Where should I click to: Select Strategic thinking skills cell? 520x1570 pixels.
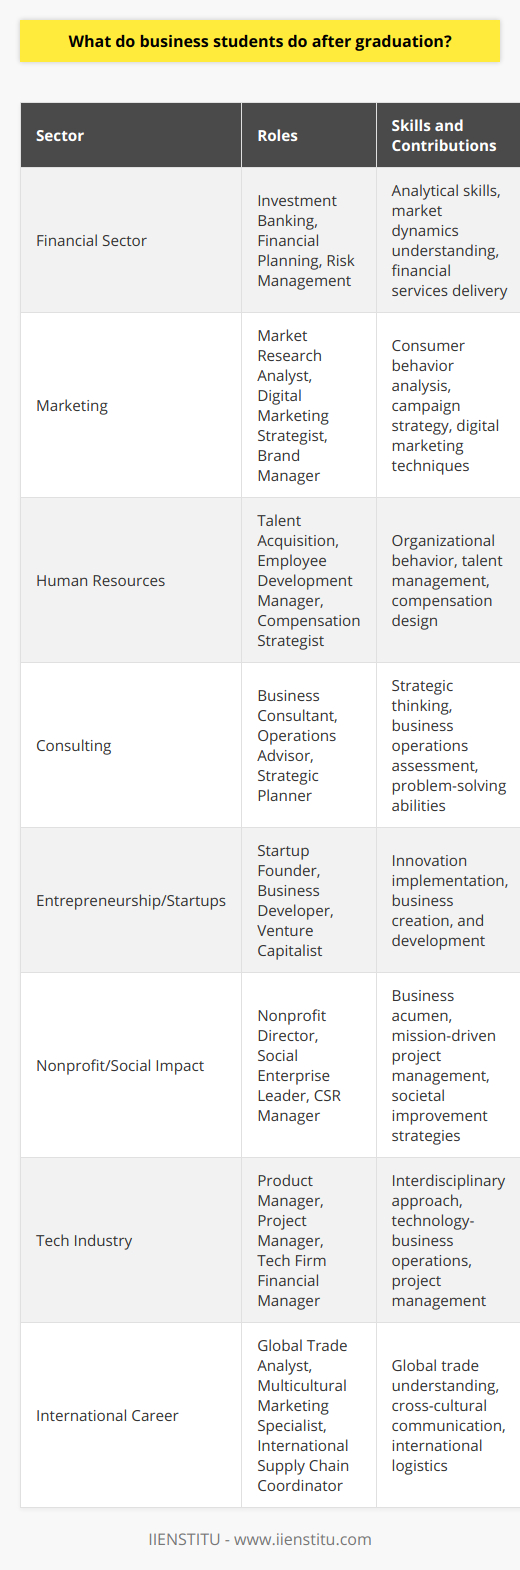tap(447, 745)
